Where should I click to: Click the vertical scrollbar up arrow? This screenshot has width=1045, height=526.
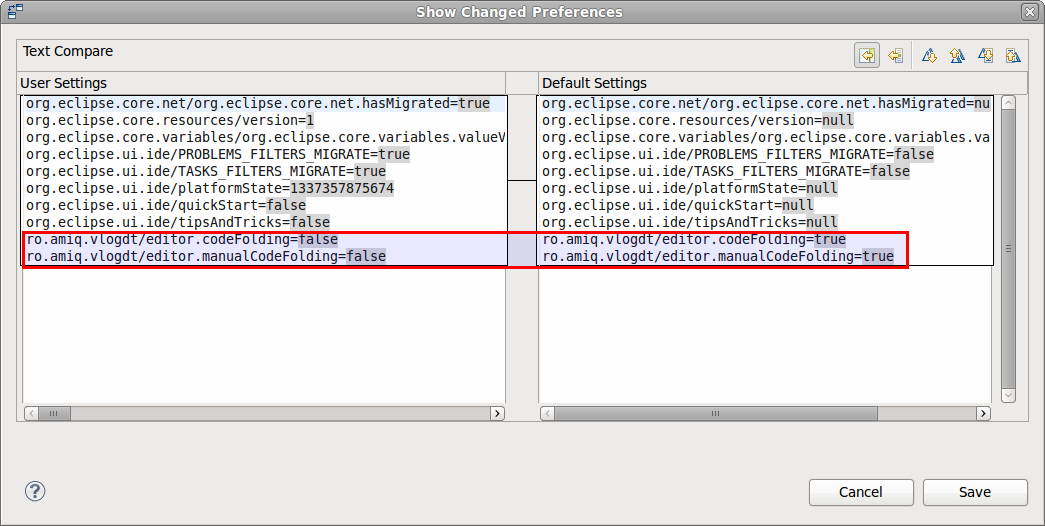click(x=1008, y=103)
